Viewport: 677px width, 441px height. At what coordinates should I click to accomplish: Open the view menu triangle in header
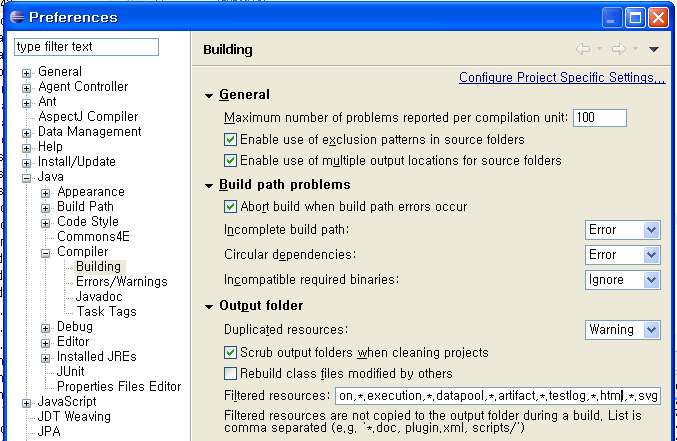(654, 49)
